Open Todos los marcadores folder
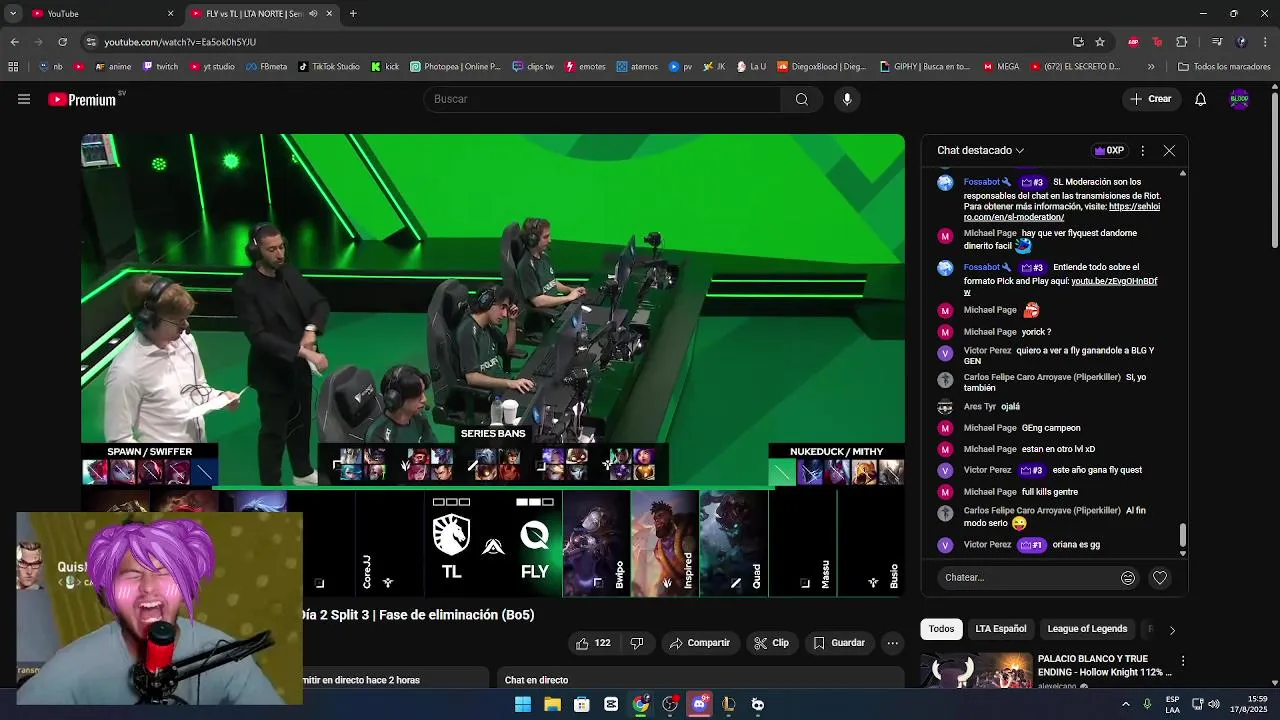 1224,67
